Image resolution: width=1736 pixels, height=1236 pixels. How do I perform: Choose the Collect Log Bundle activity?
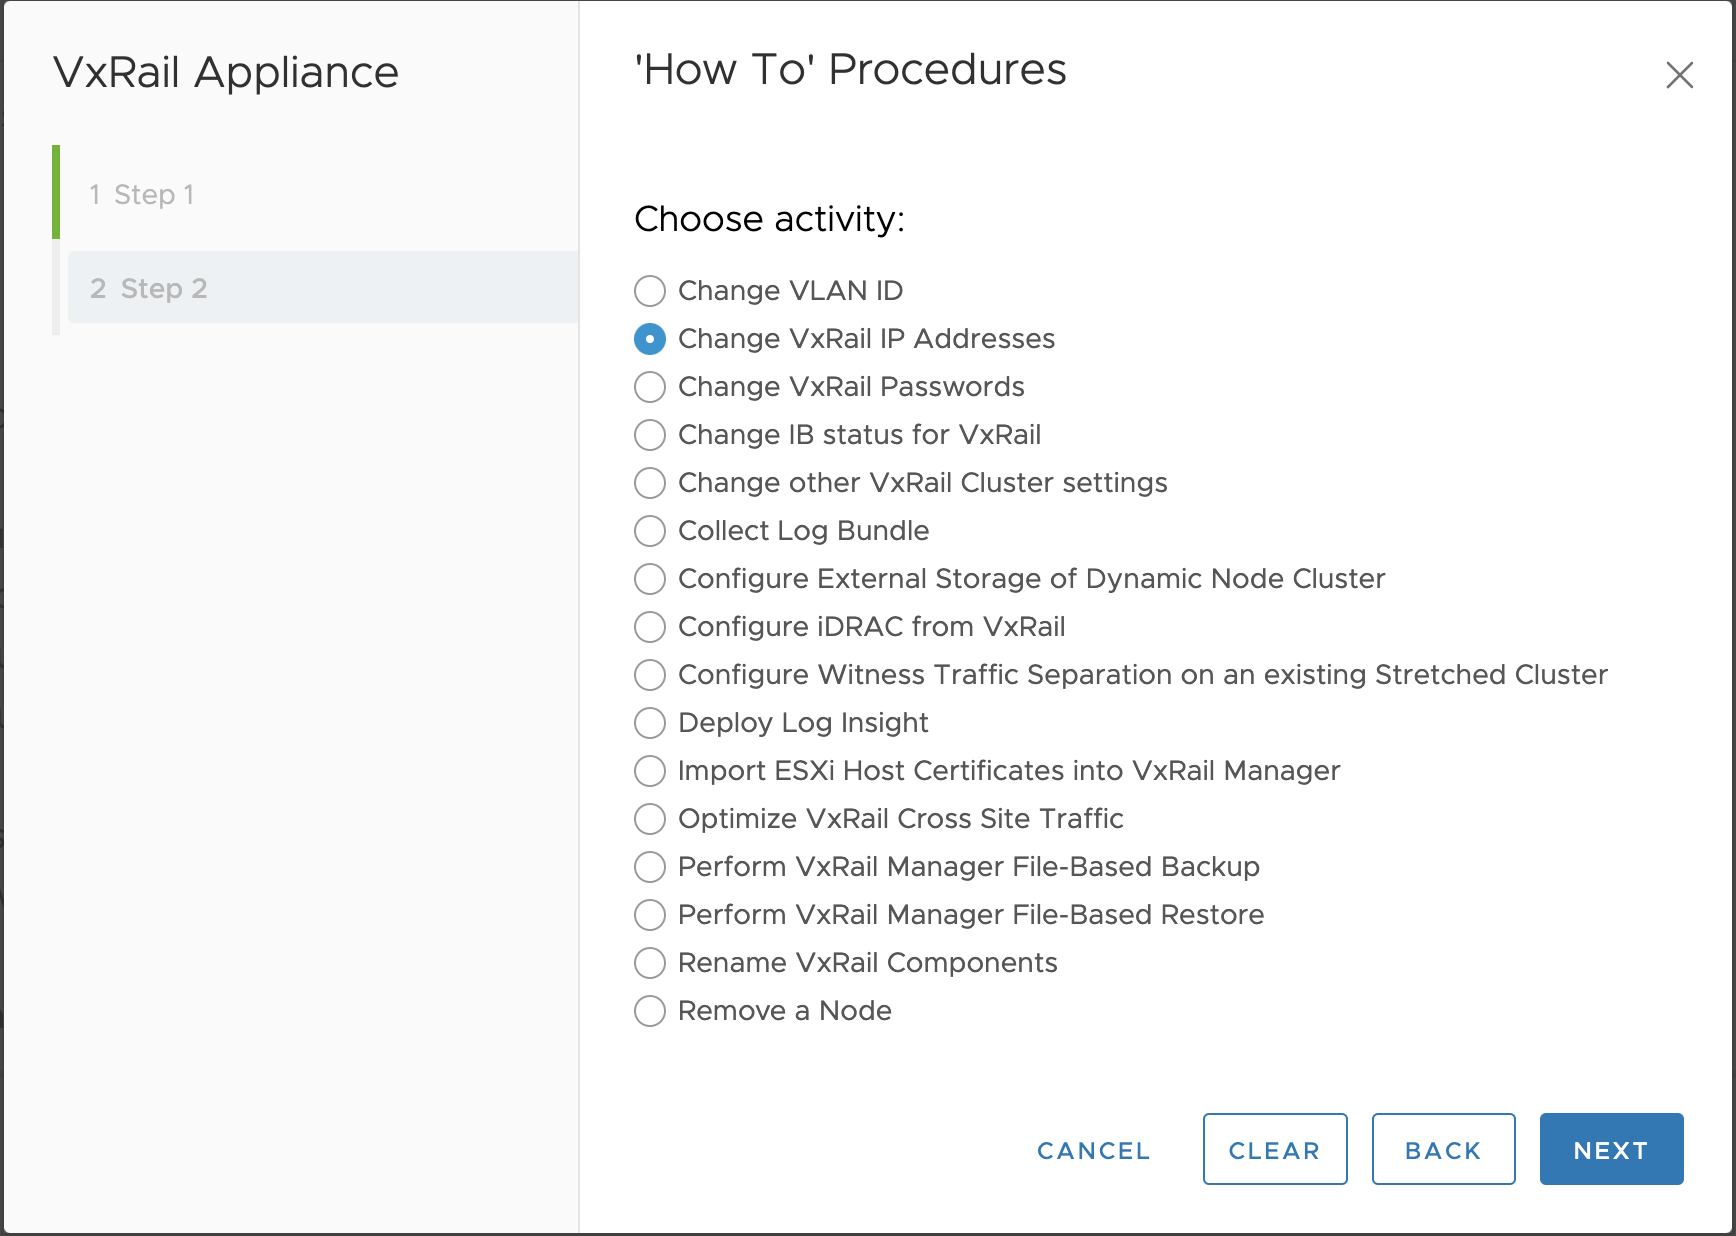[x=650, y=531]
